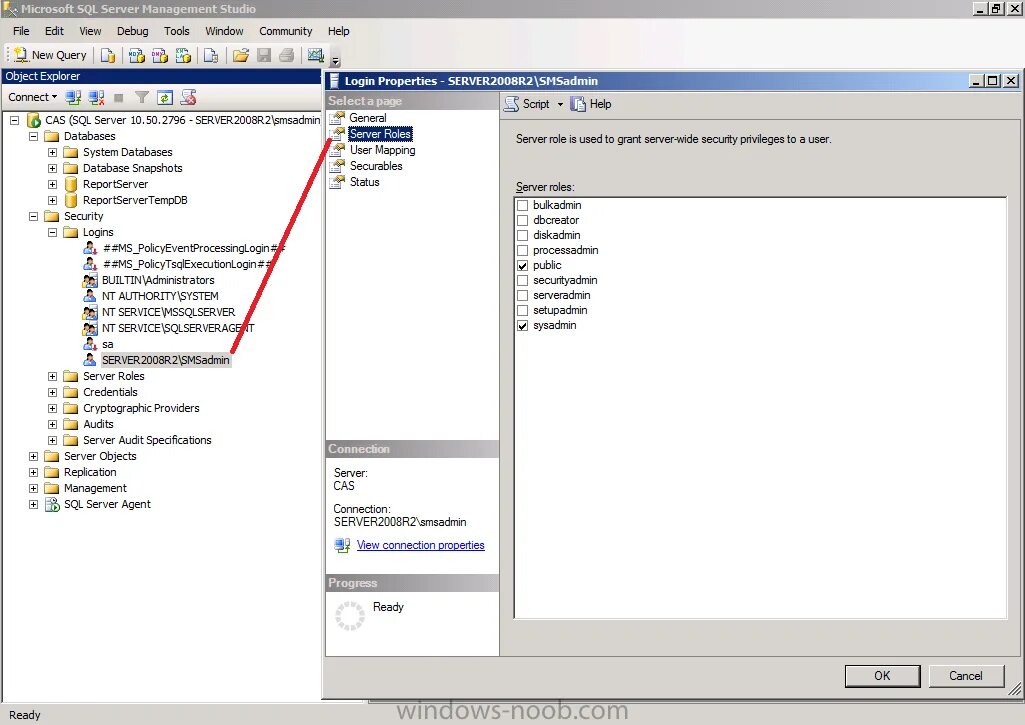Open the Edit menu
1025x725 pixels.
point(54,31)
